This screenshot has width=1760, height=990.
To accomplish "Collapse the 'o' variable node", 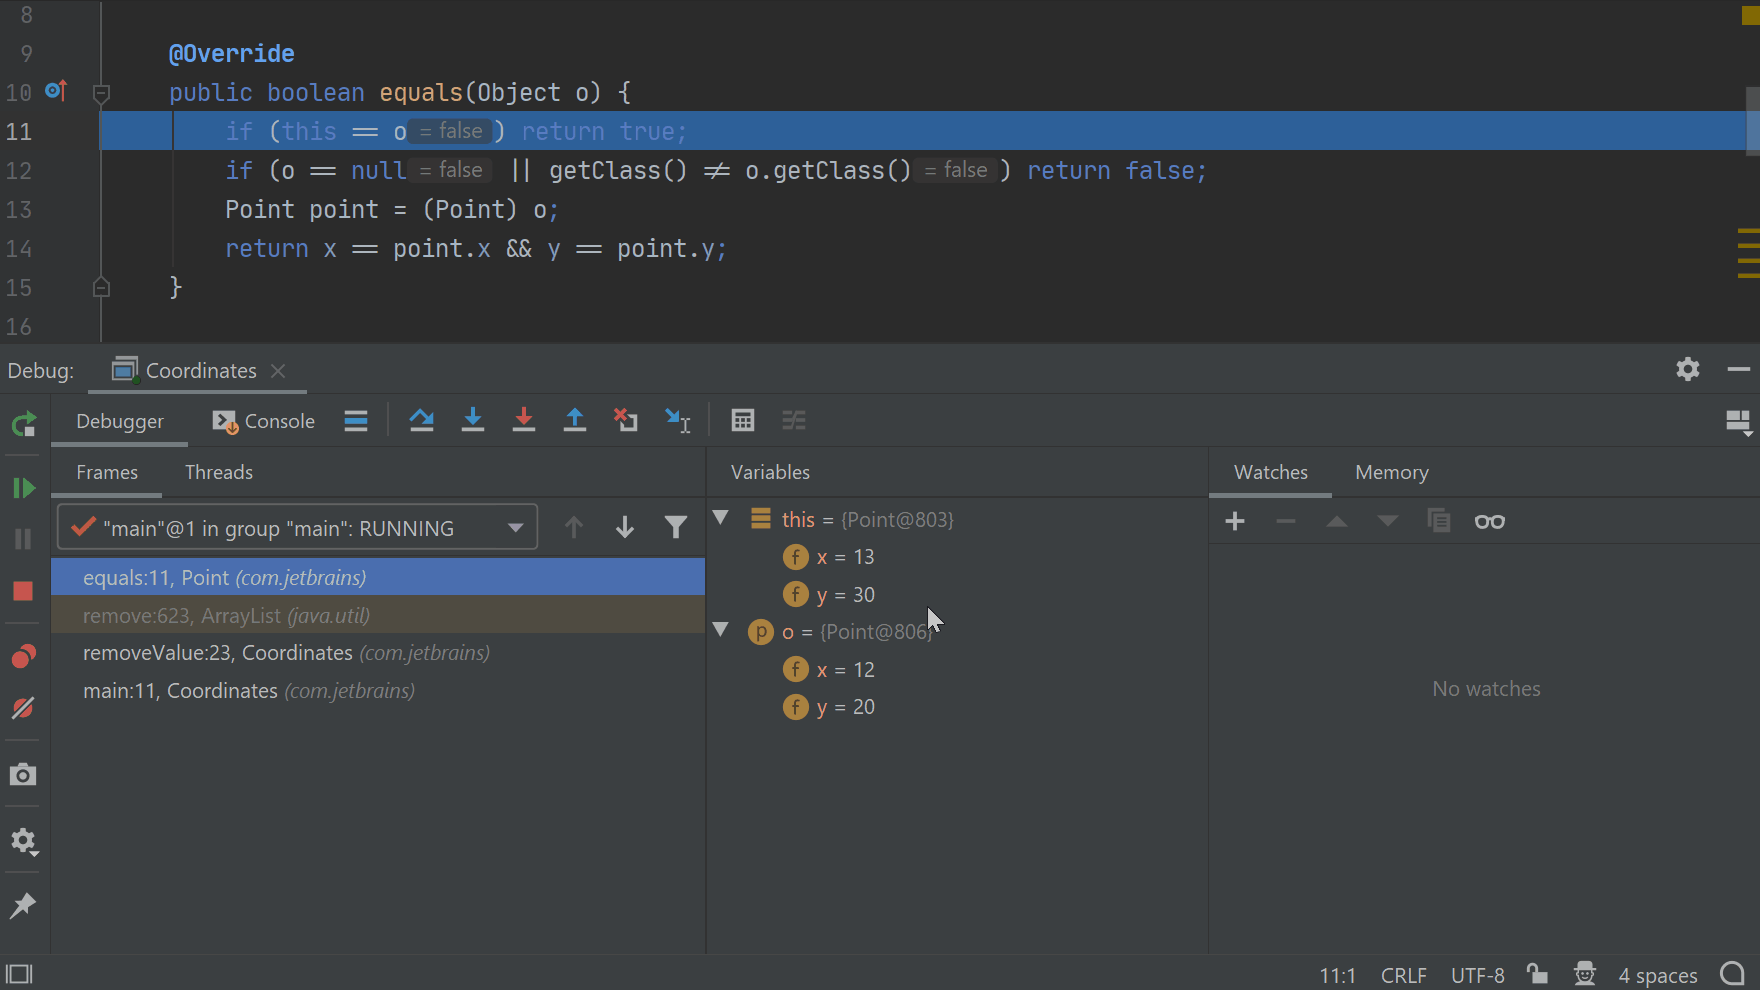I will (720, 630).
